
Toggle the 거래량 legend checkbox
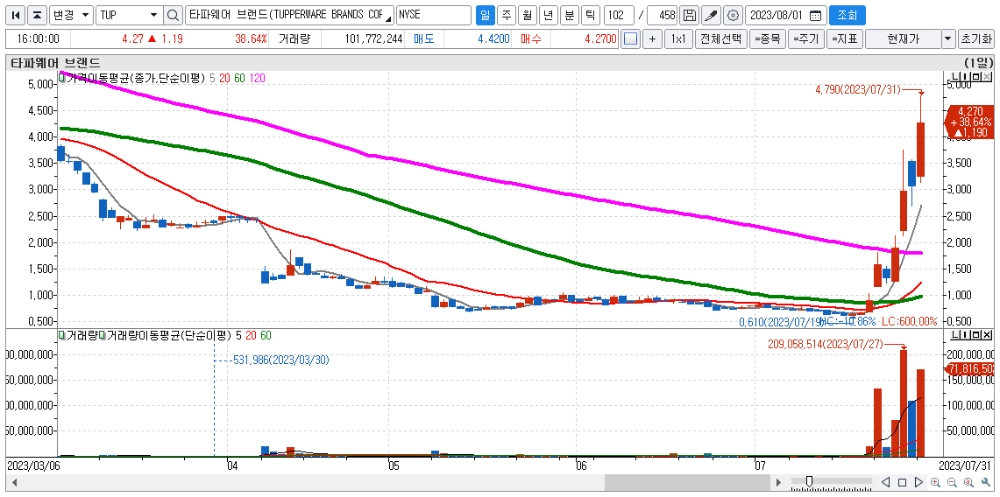[x=62, y=335]
